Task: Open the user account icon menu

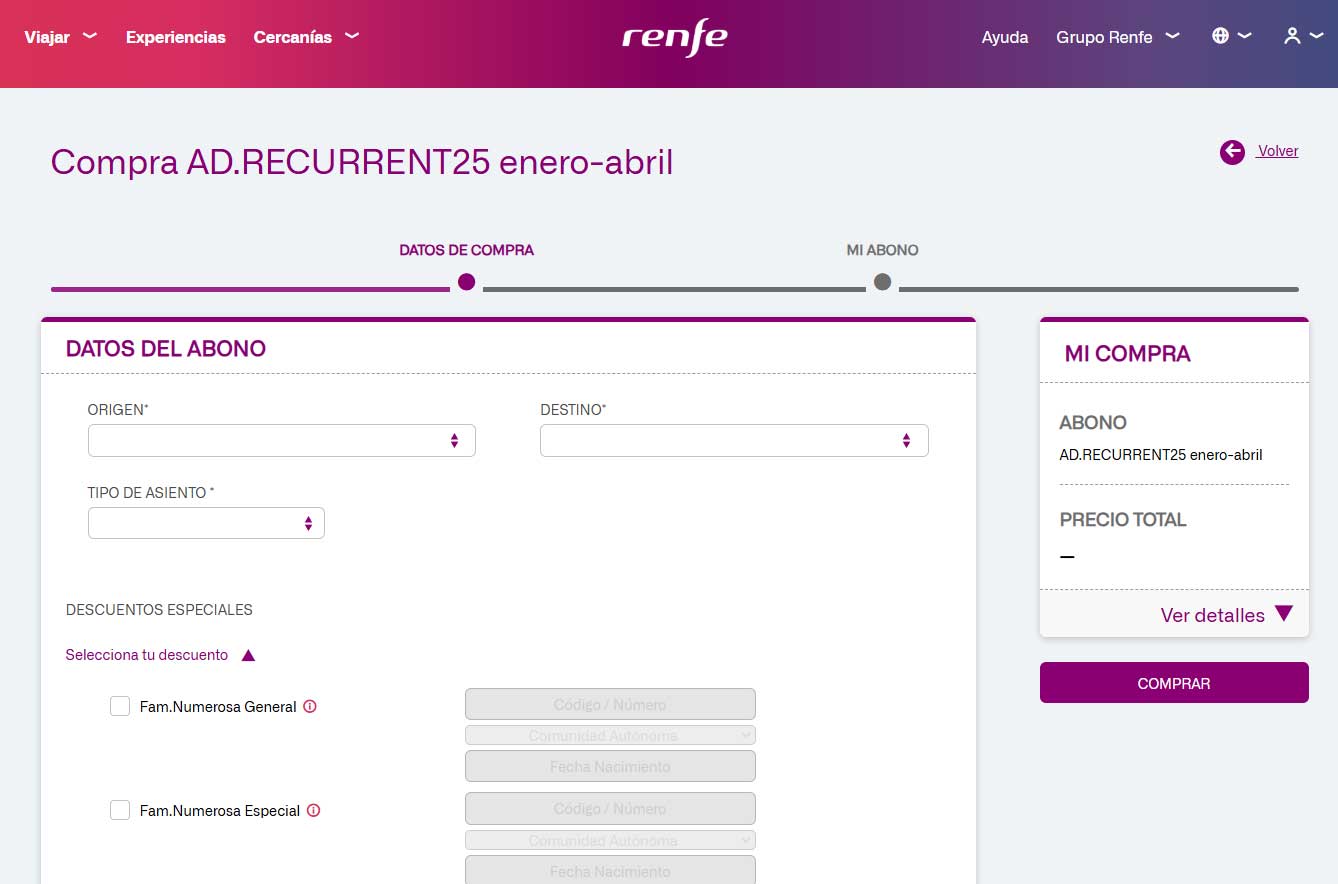Action: [x=1302, y=36]
